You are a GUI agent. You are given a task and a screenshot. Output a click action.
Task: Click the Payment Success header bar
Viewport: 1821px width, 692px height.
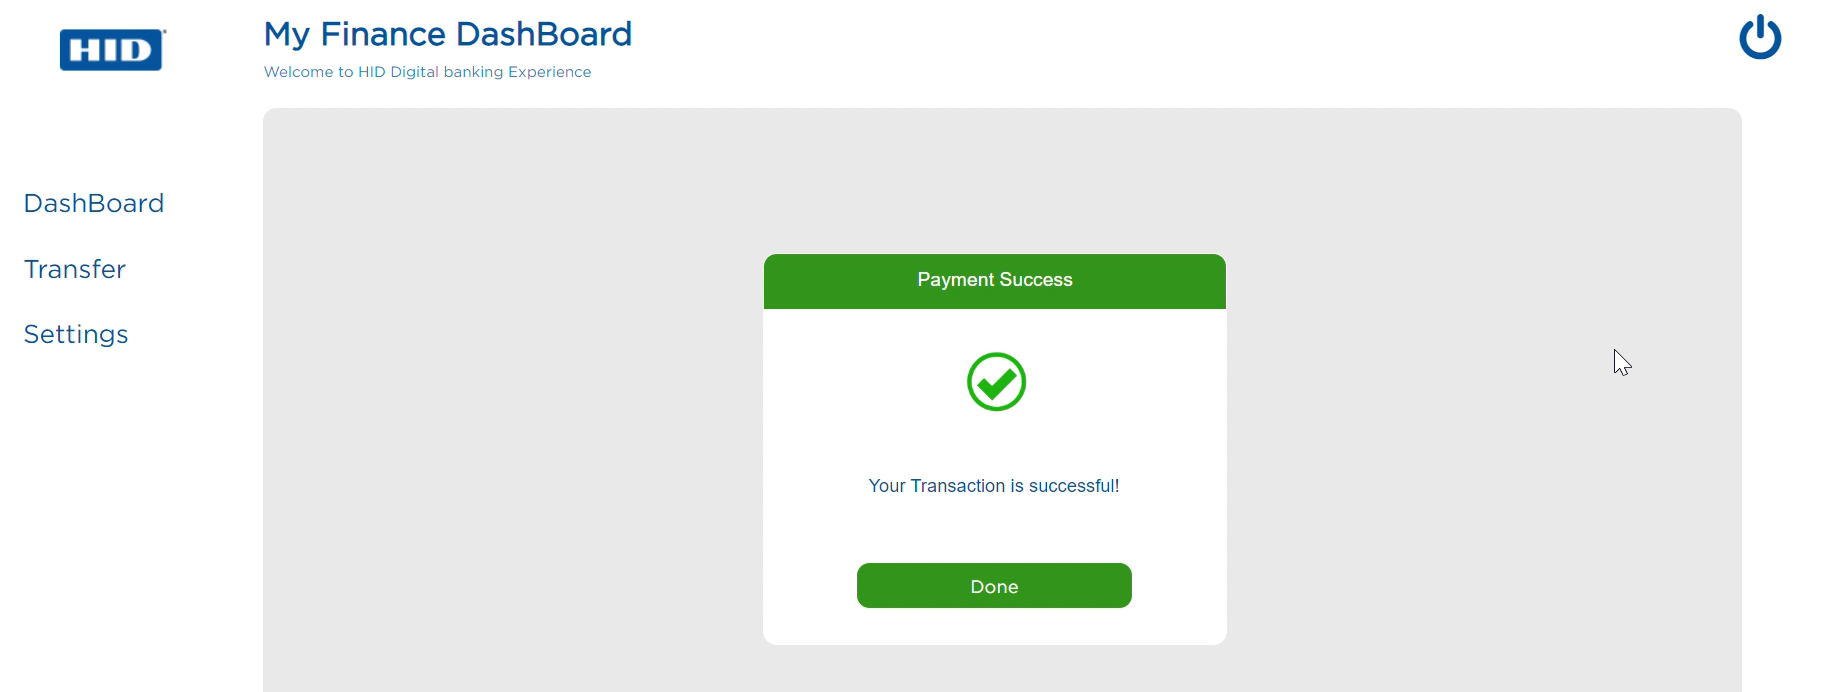pos(993,281)
